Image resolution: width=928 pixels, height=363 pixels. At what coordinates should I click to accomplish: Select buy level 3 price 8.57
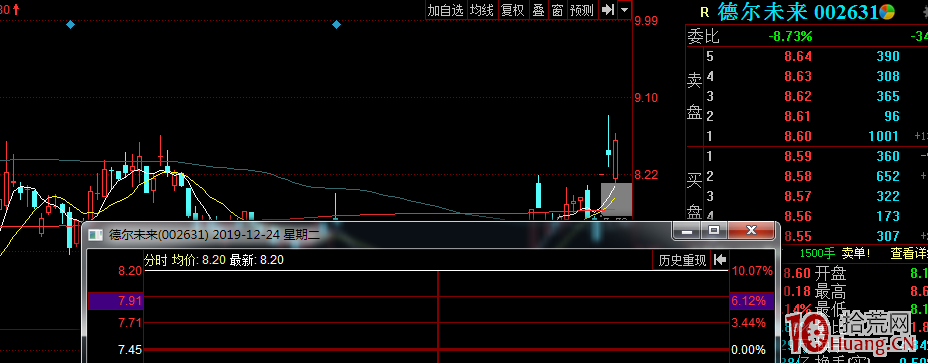(798, 196)
